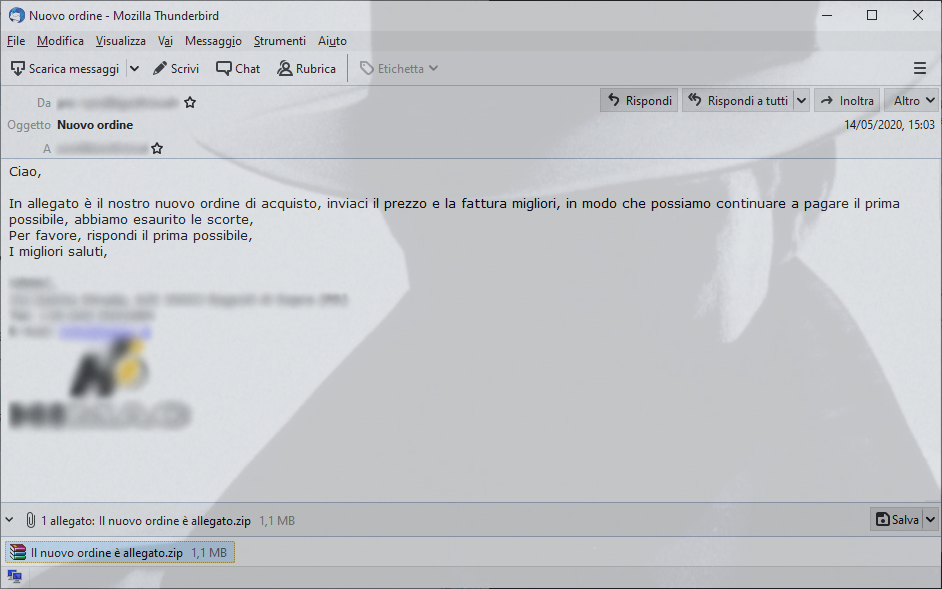Click the Scarica messaggi download icon
Screen dimensions: 942x589
tap(18, 69)
